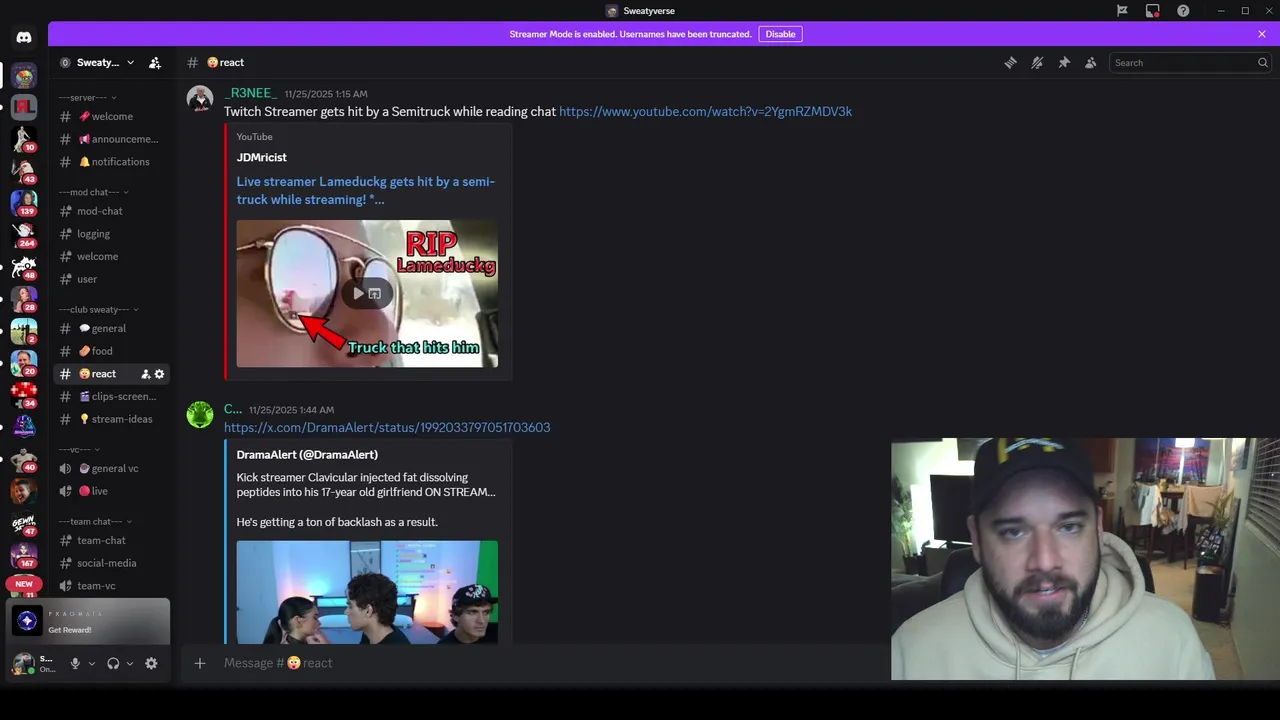Join the team-vc voice channel
The image size is (1280, 720).
click(x=111, y=586)
